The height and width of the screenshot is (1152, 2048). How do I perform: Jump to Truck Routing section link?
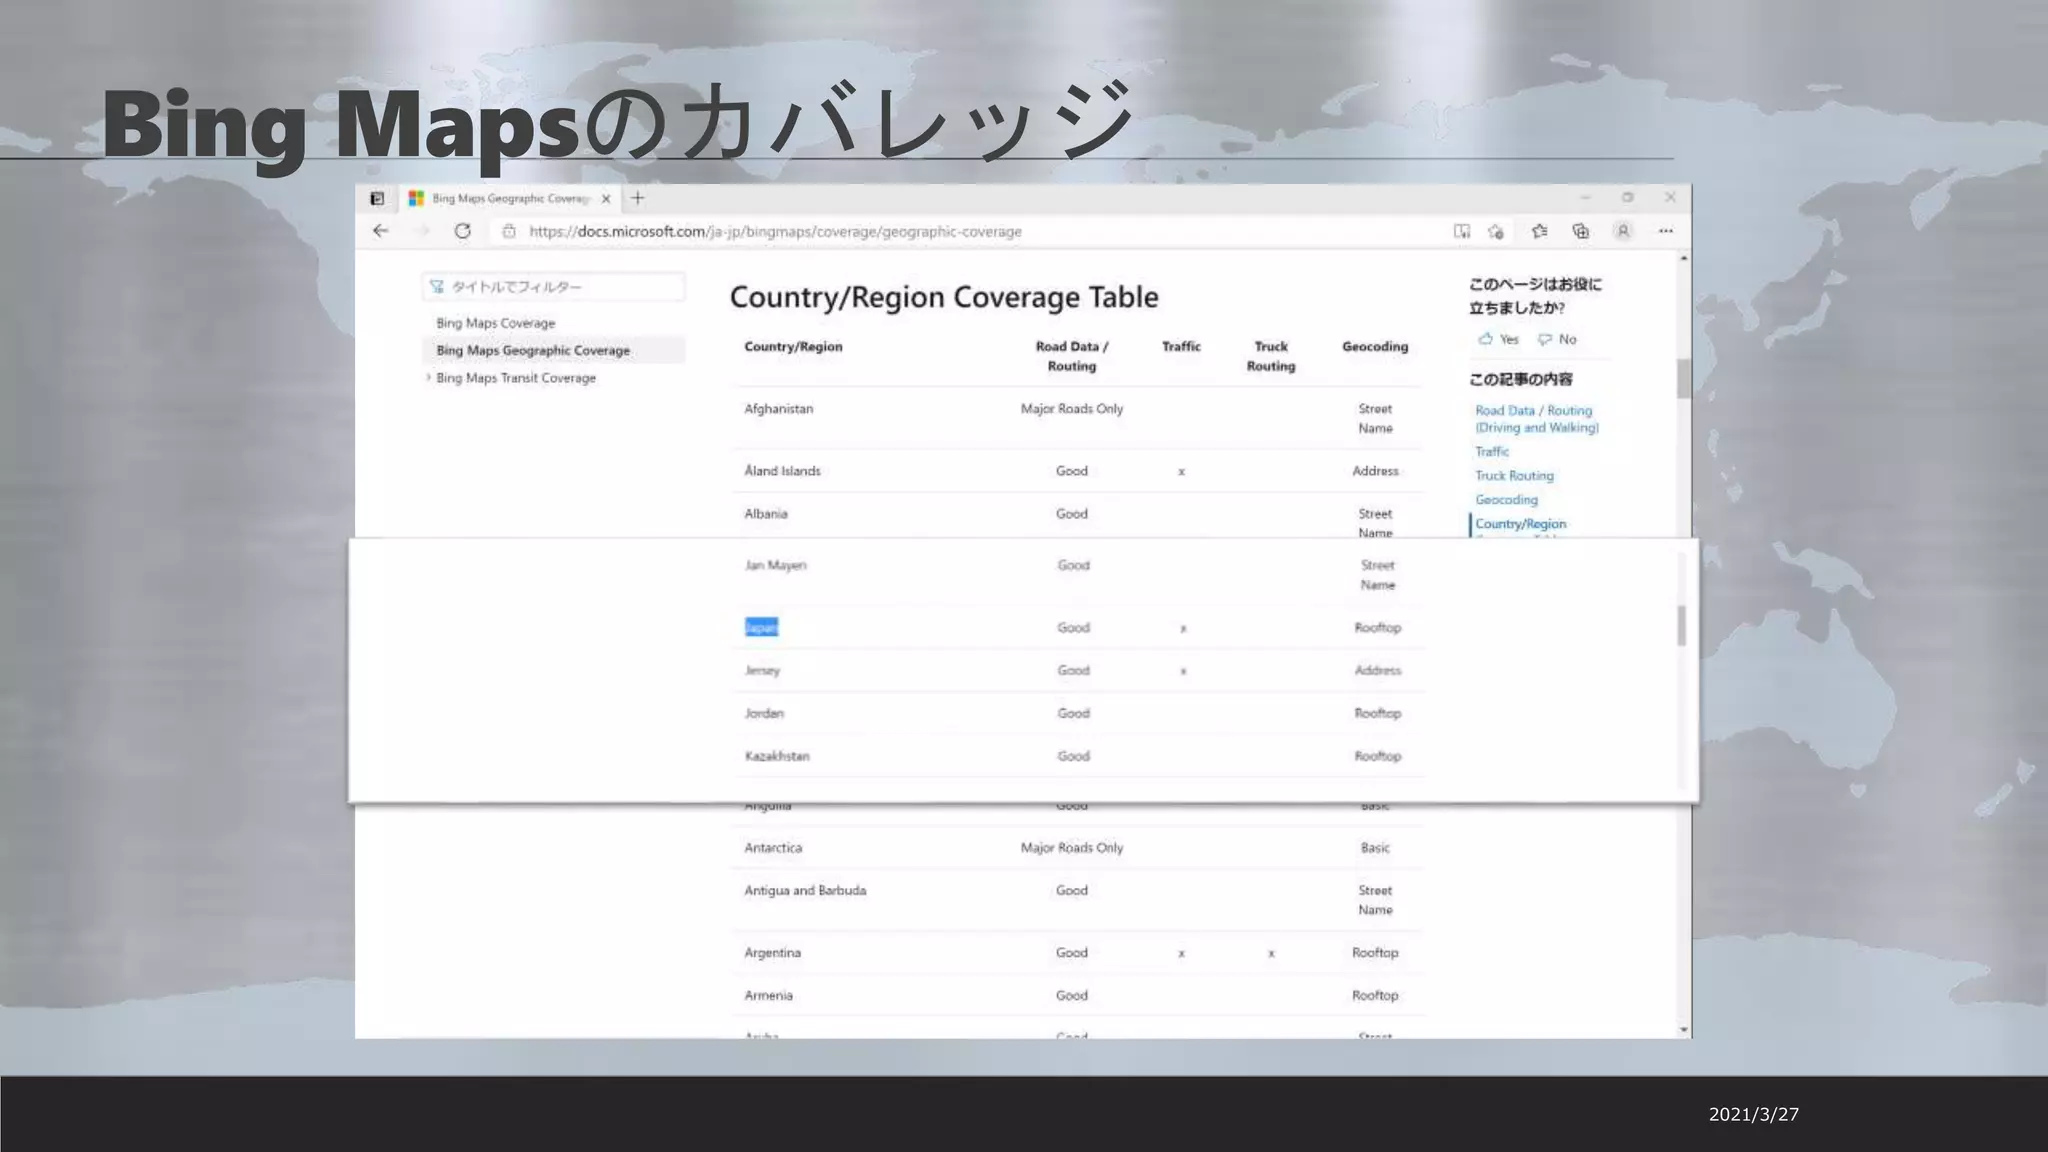[1514, 476]
